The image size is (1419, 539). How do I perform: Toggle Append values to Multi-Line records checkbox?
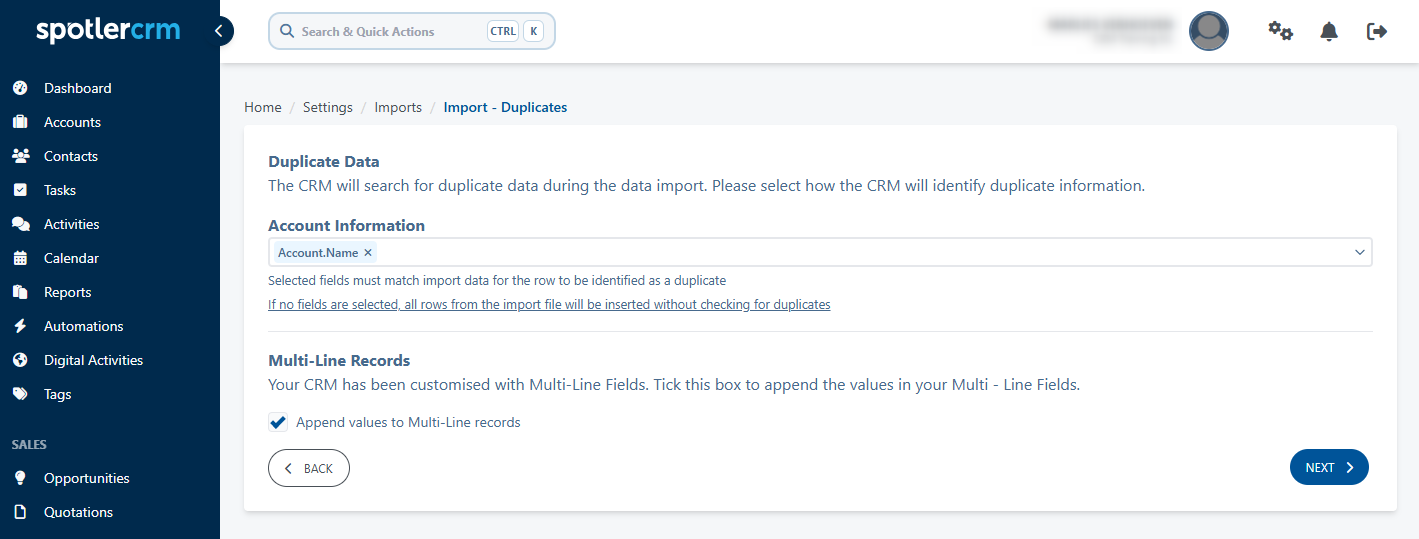click(x=278, y=422)
